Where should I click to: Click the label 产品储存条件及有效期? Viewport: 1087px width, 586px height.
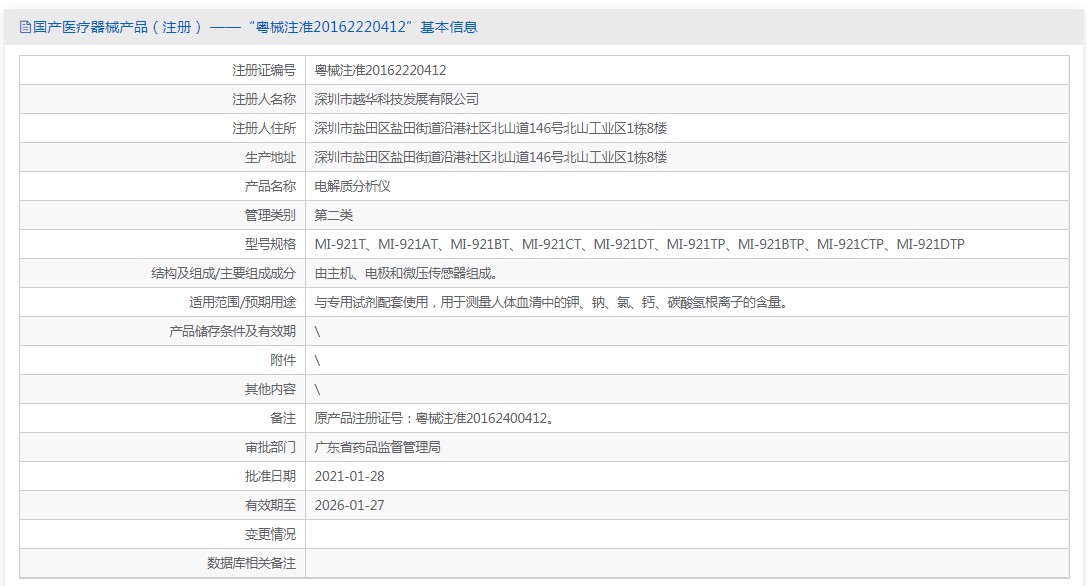pos(232,331)
